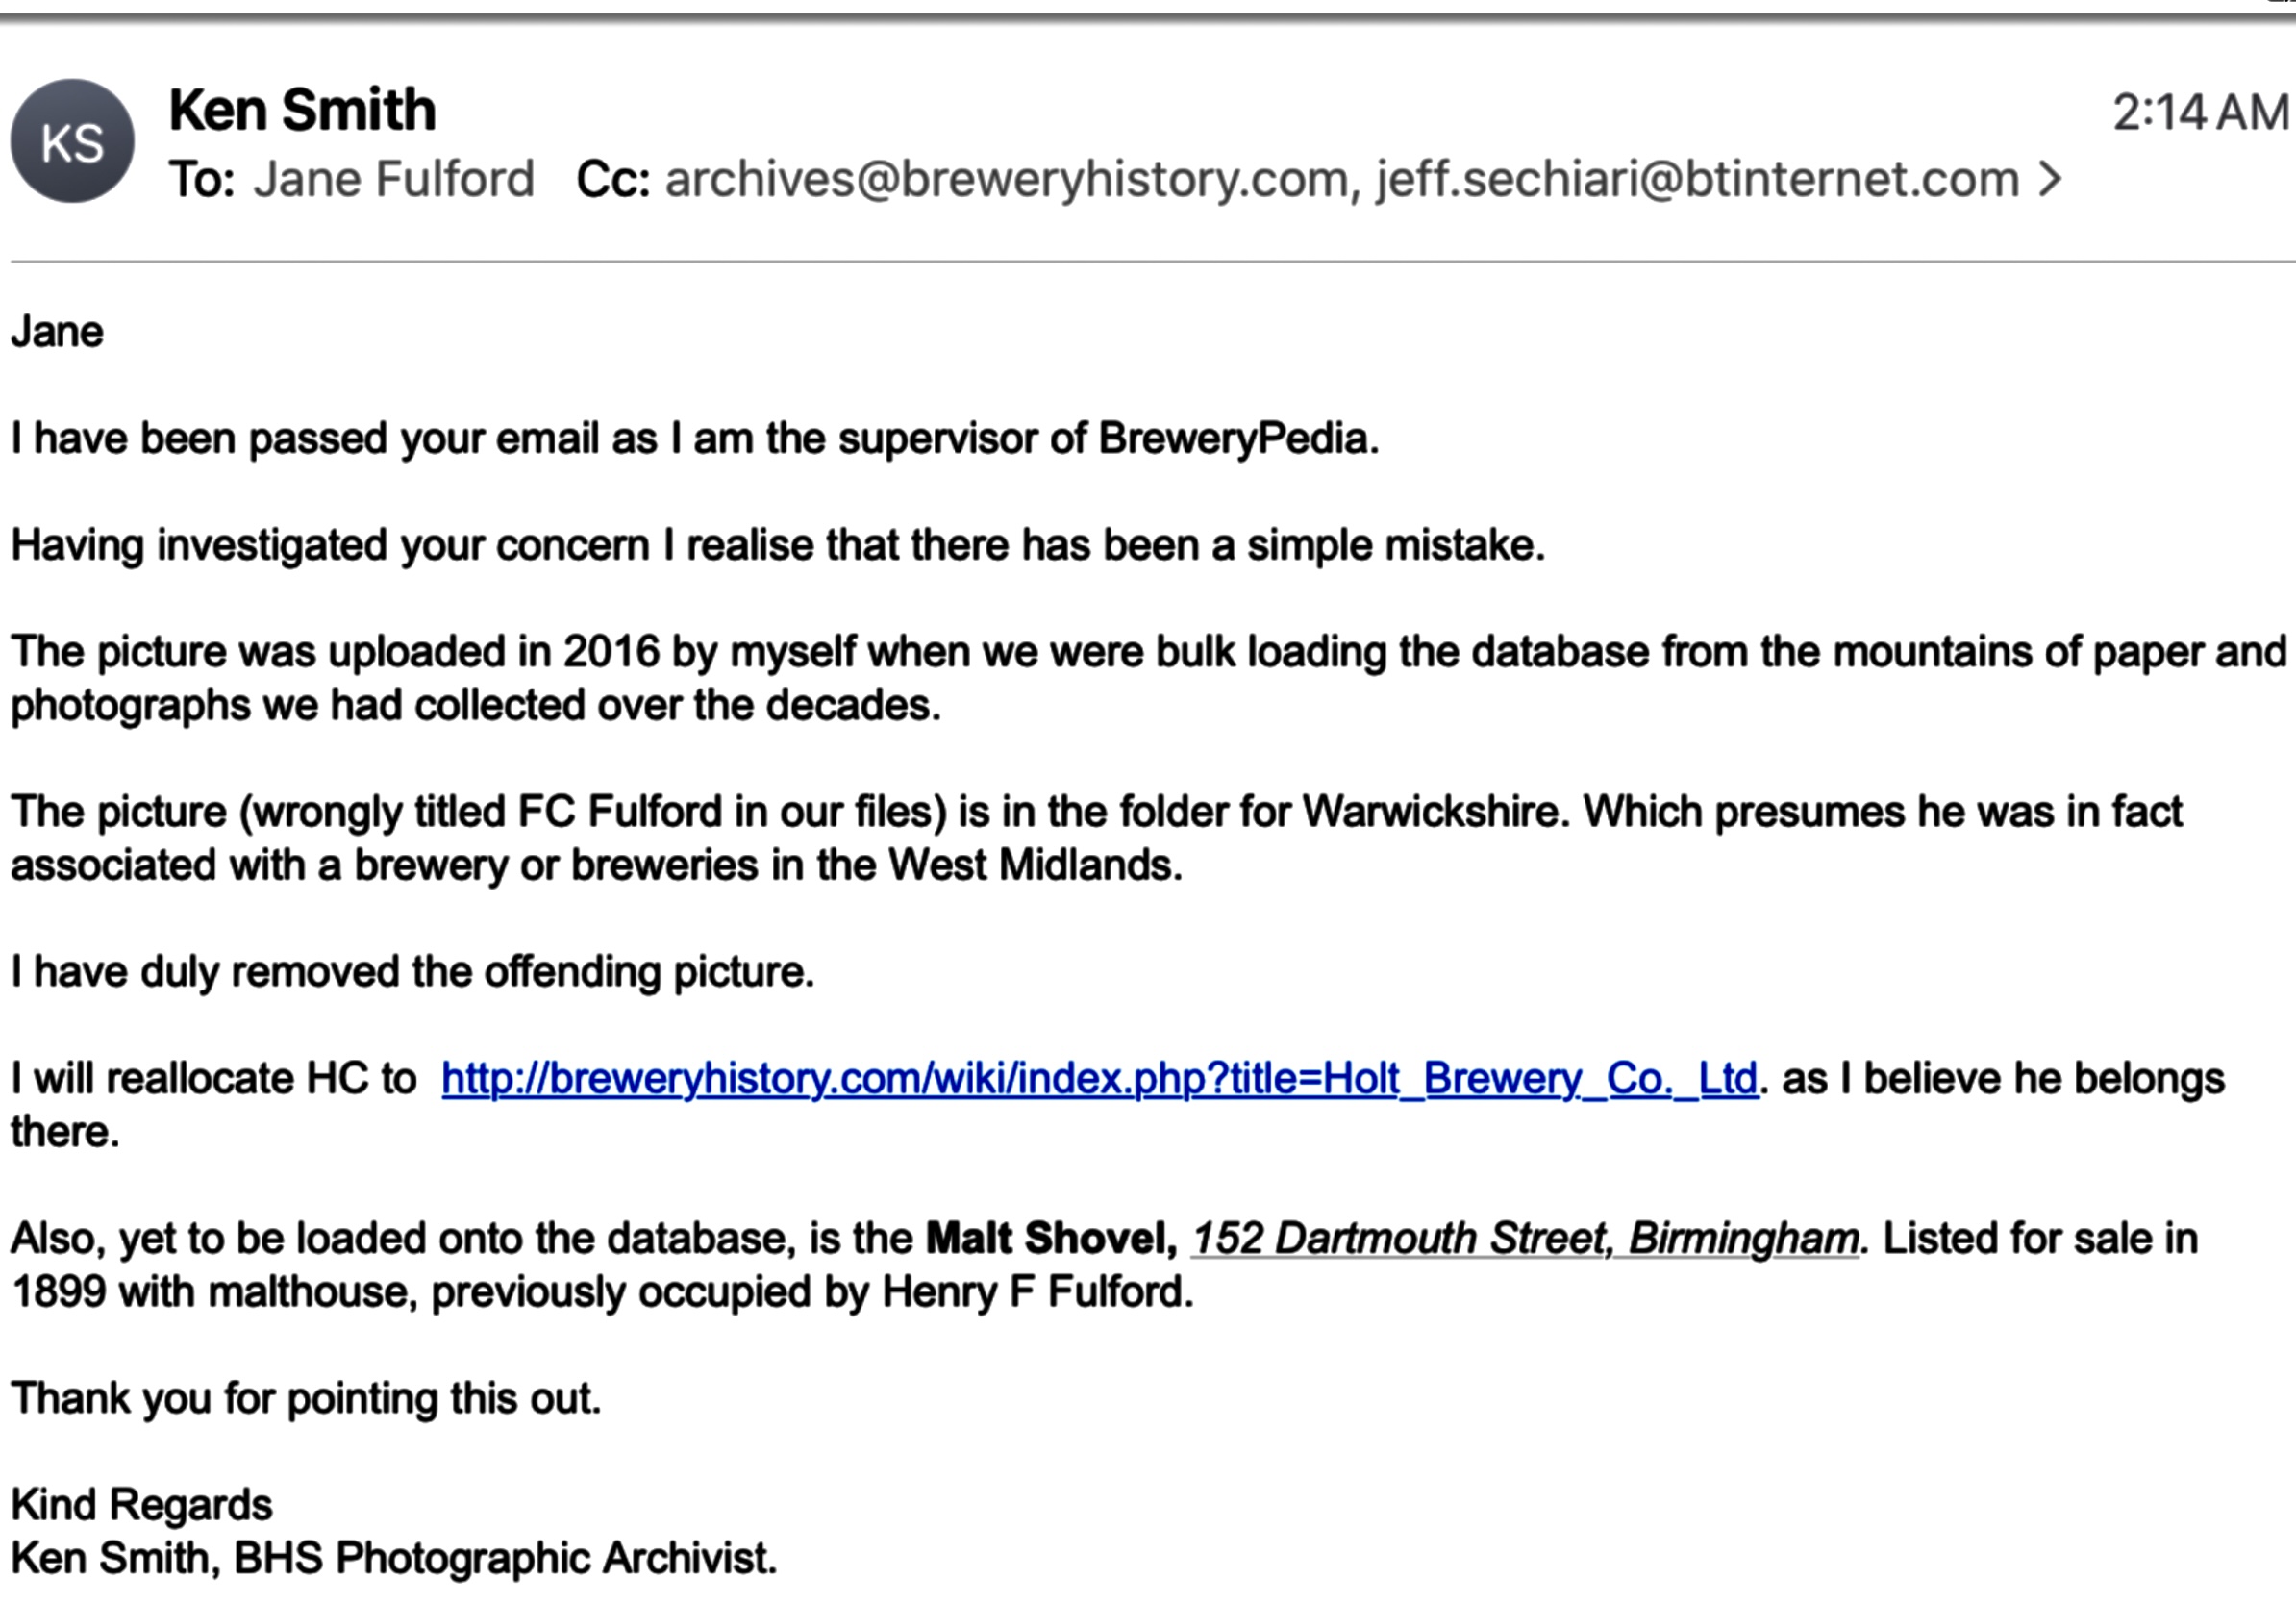Open the Holt Brewery Co. Ltd wiki link
The height and width of the screenshot is (1604, 2296).
tap(1098, 1079)
